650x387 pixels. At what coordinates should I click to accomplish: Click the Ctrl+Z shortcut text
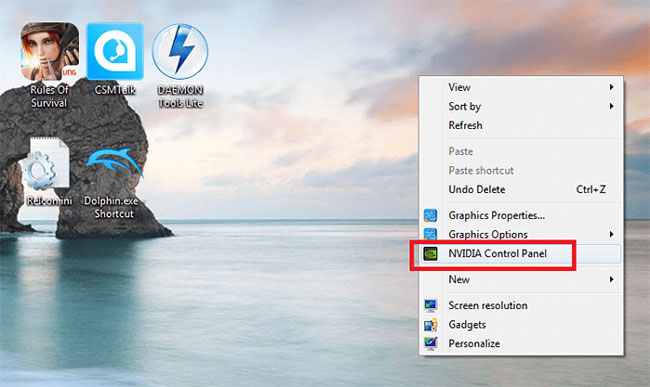coord(591,189)
